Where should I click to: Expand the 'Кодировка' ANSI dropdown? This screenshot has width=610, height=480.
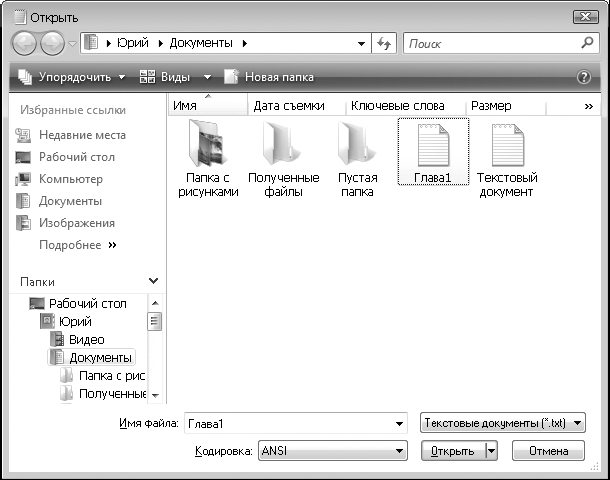(x=400, y=451)
